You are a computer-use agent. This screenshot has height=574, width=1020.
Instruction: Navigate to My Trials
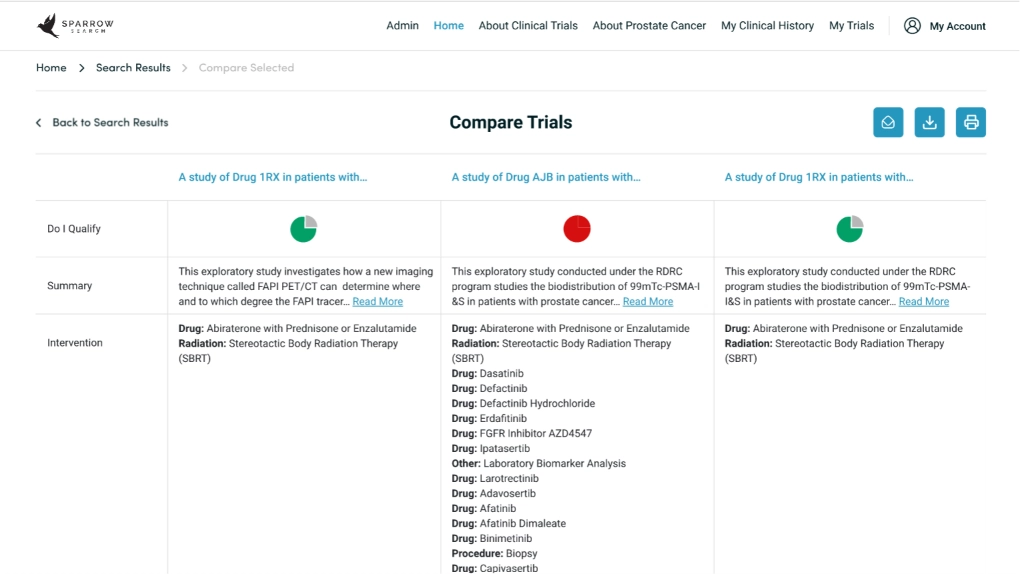tap(852, 25)
